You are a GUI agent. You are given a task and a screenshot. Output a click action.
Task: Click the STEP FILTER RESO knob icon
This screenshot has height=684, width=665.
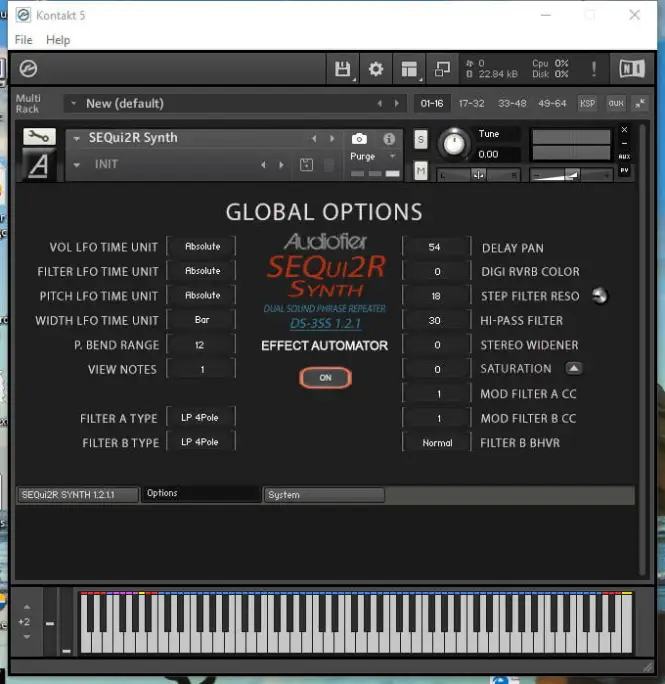click(x=600, y=296)
